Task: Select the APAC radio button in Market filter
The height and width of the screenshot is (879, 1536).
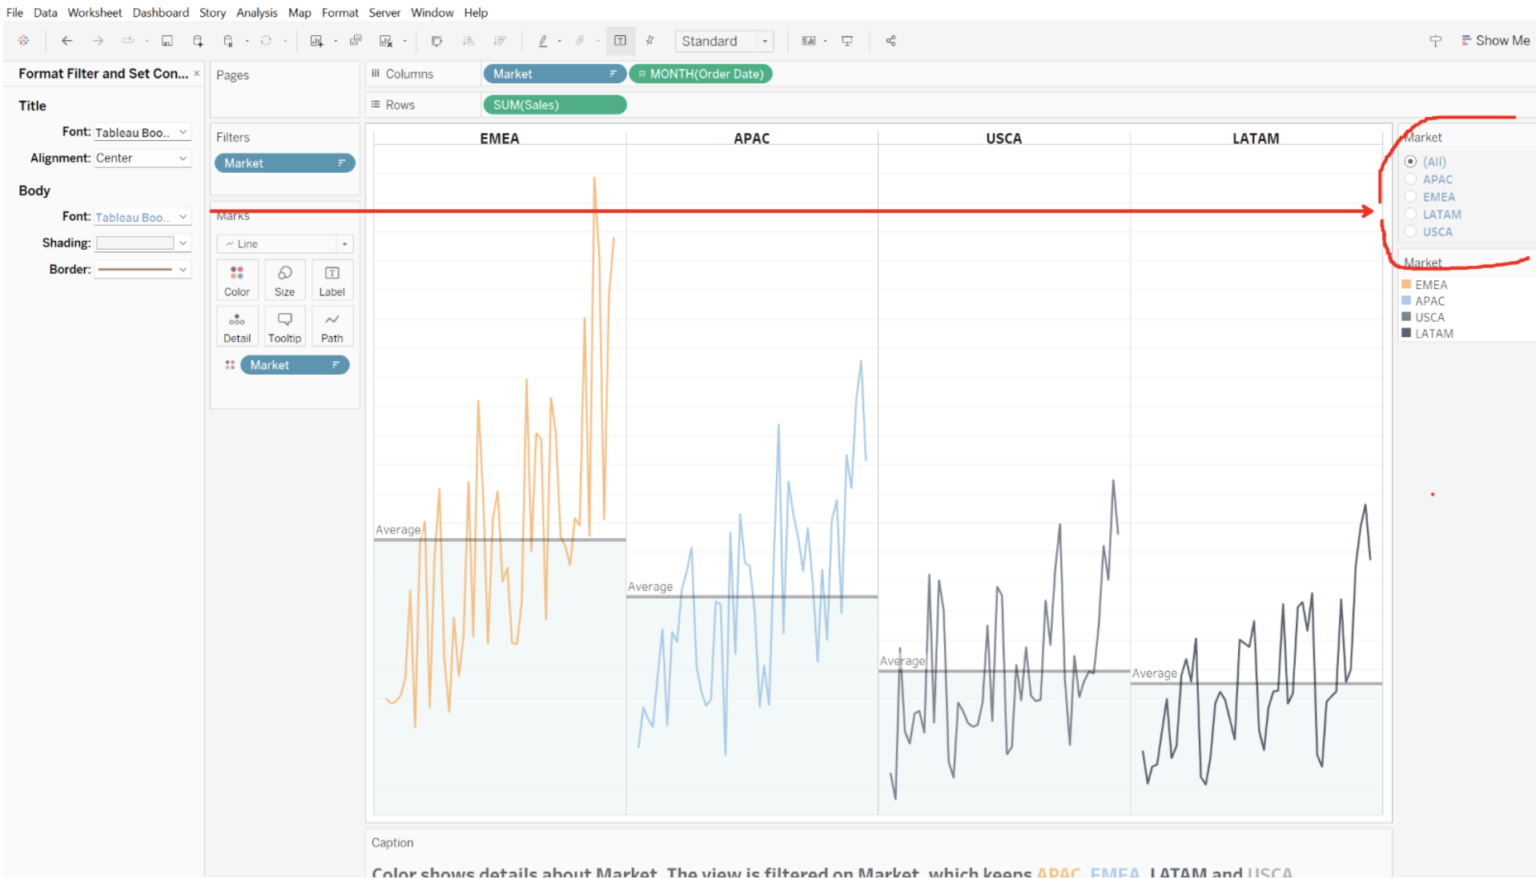Action: 1411,180
